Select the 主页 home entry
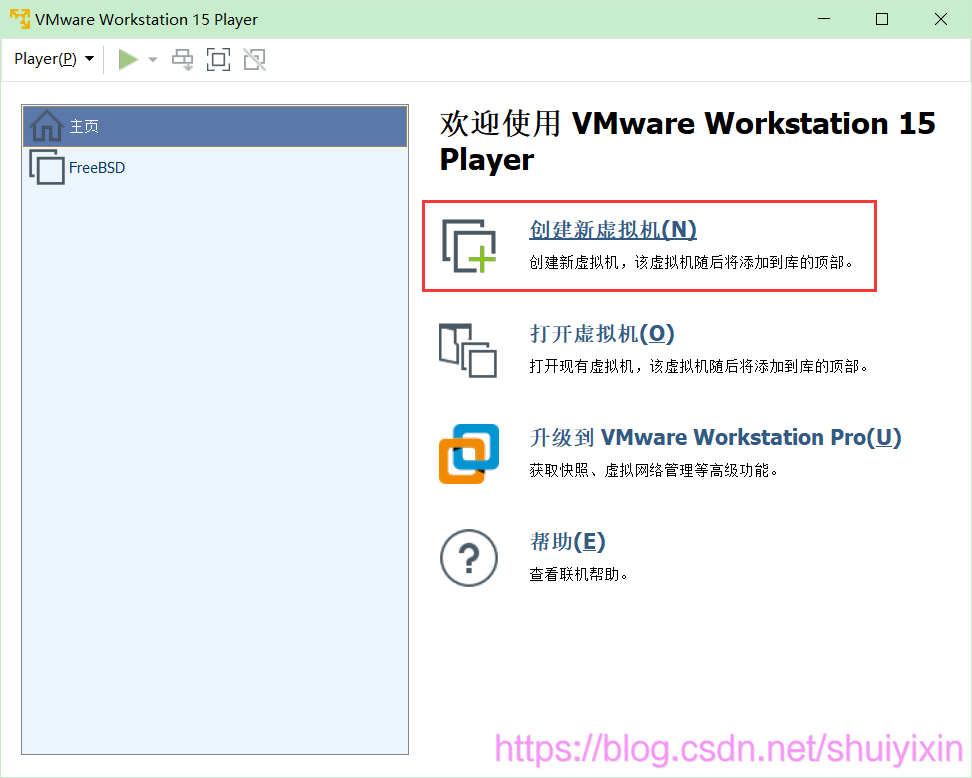Screen dimensions: 972x778 pyautogui.click(x=215, y=126)
